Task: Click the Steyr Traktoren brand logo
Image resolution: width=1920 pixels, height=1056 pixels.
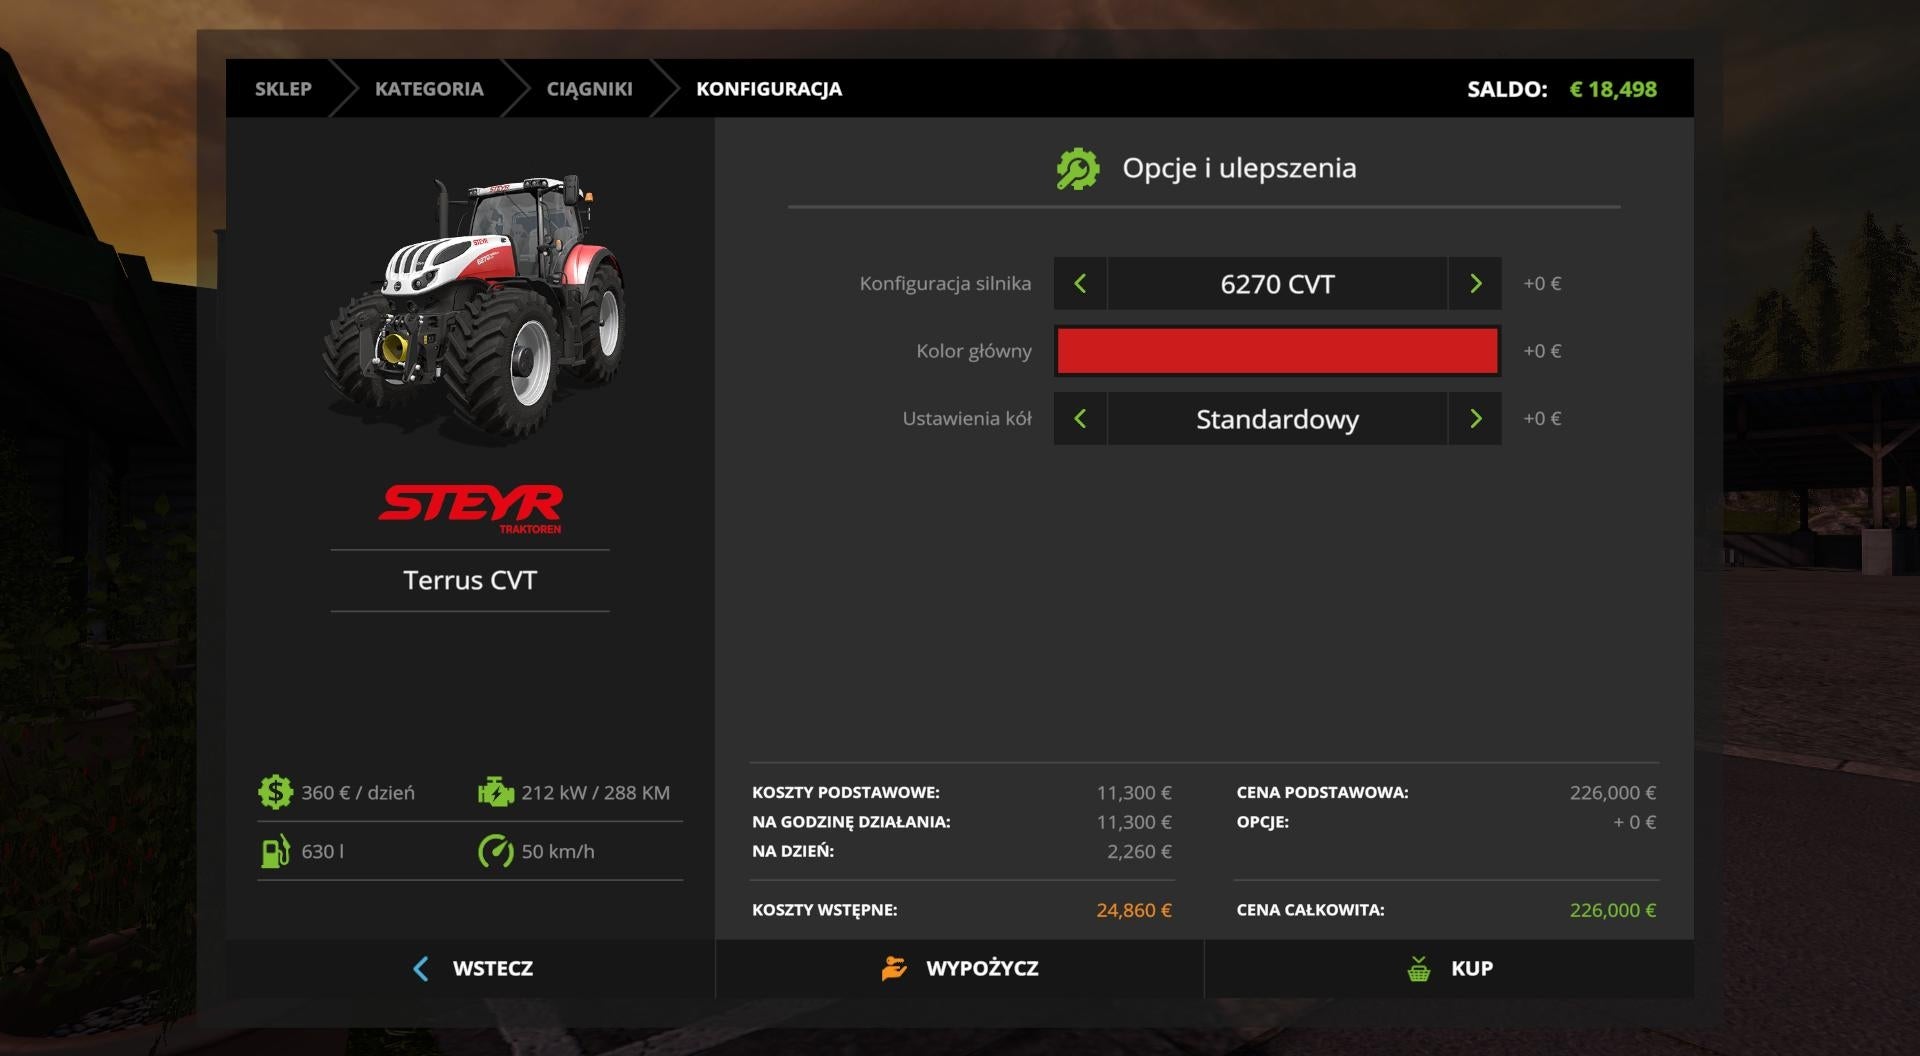Action: (470, 508)
